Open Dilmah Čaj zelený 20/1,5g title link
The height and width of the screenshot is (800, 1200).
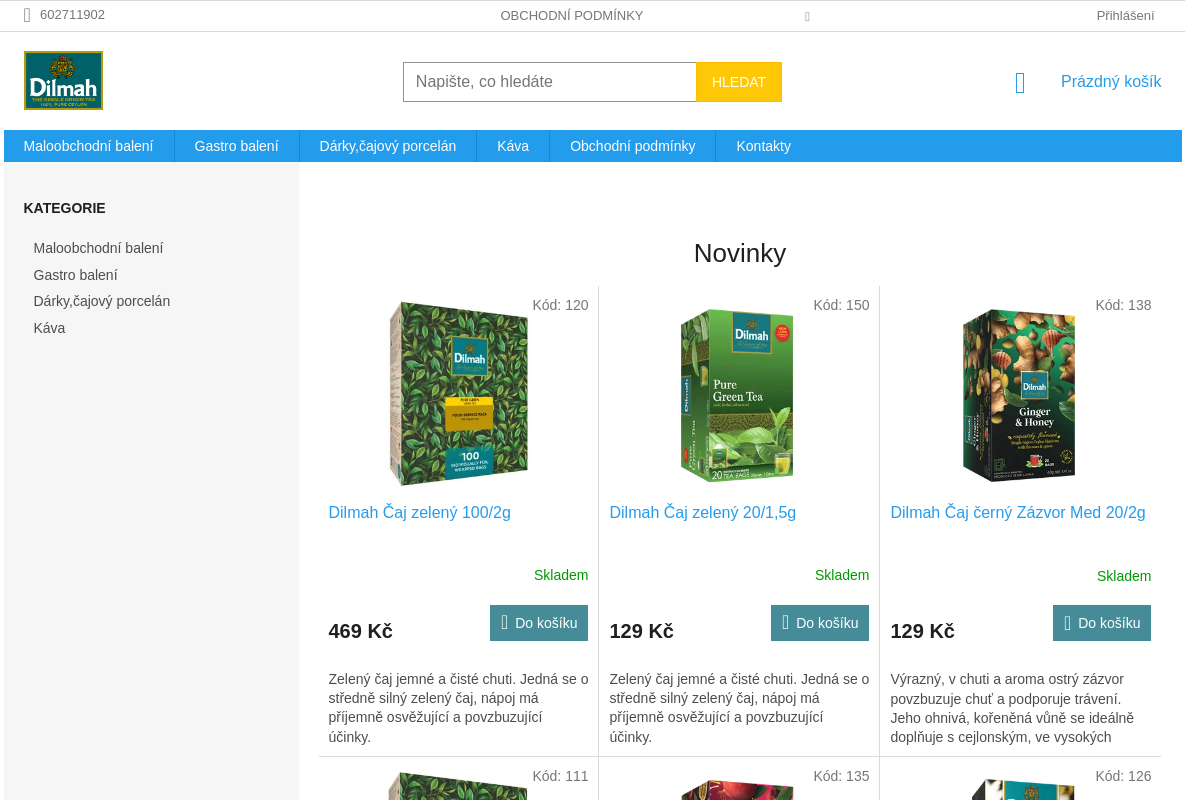tap(703, 513)
